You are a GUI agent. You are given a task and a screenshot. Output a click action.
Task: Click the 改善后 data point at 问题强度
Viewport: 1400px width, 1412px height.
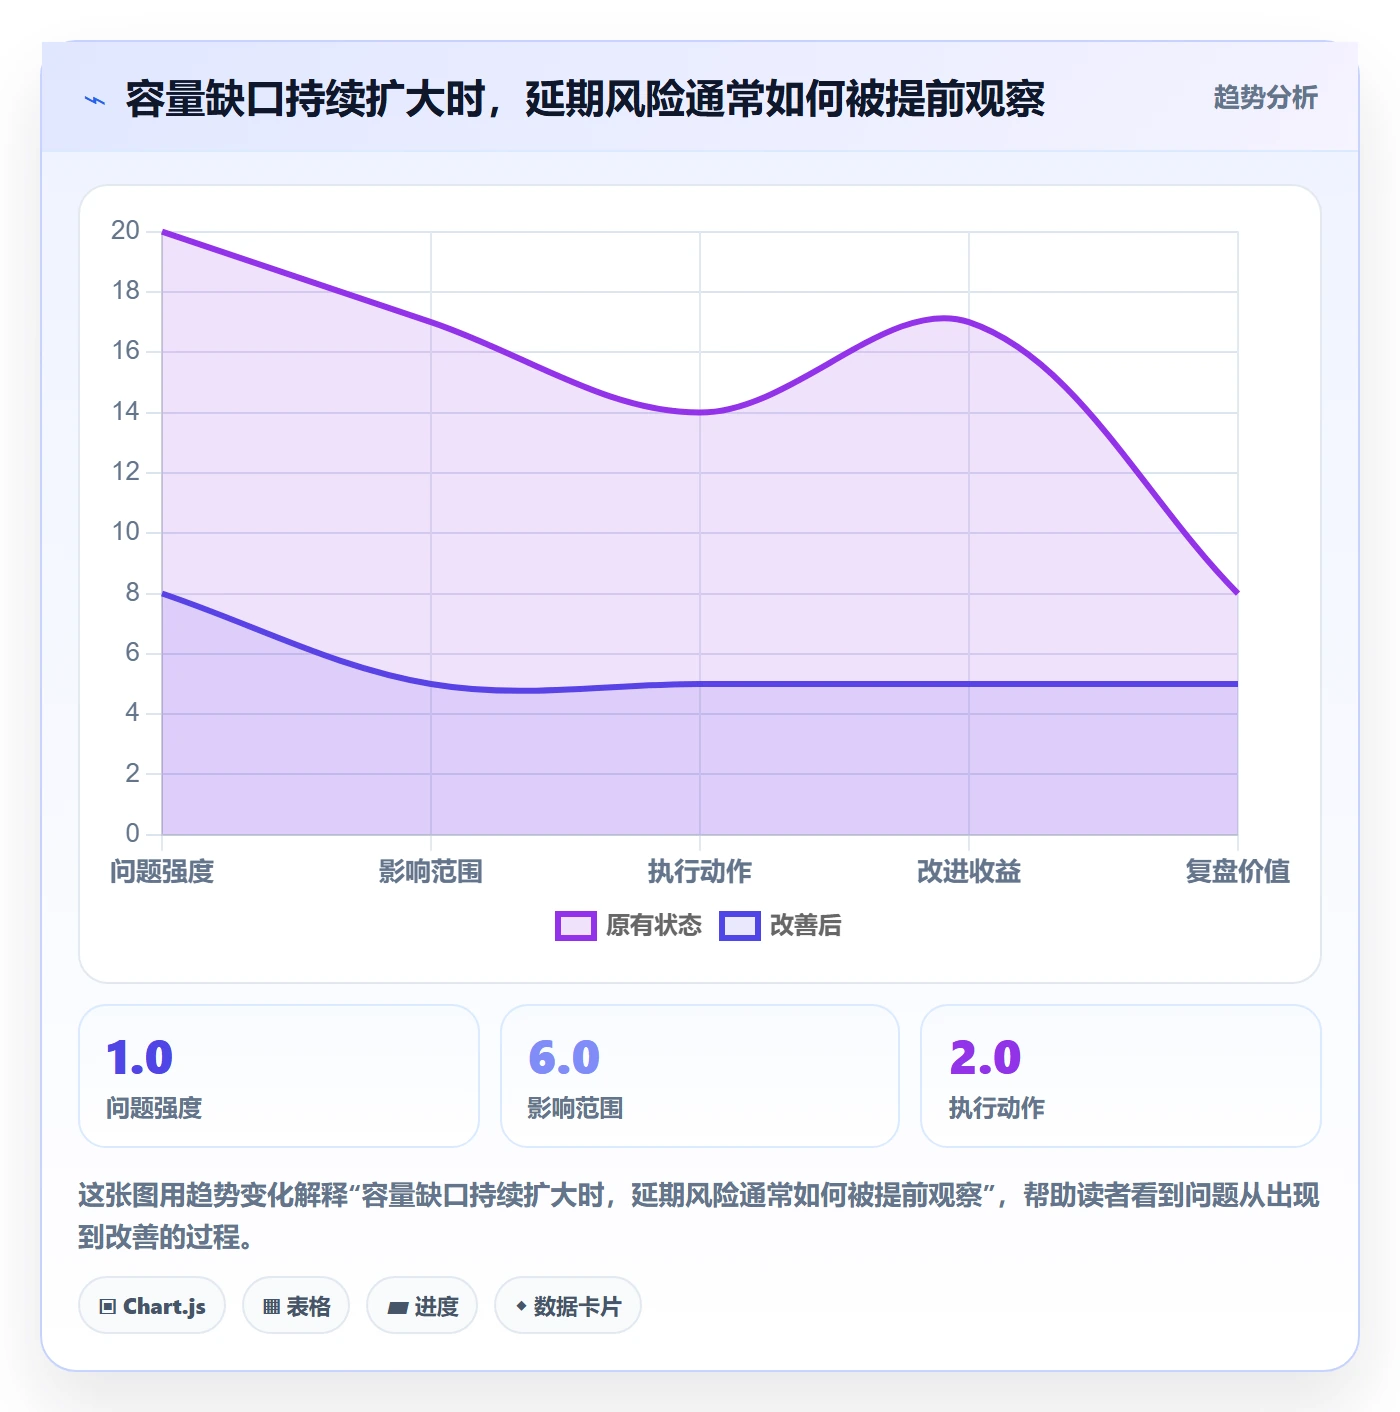(x=162, y=593)
